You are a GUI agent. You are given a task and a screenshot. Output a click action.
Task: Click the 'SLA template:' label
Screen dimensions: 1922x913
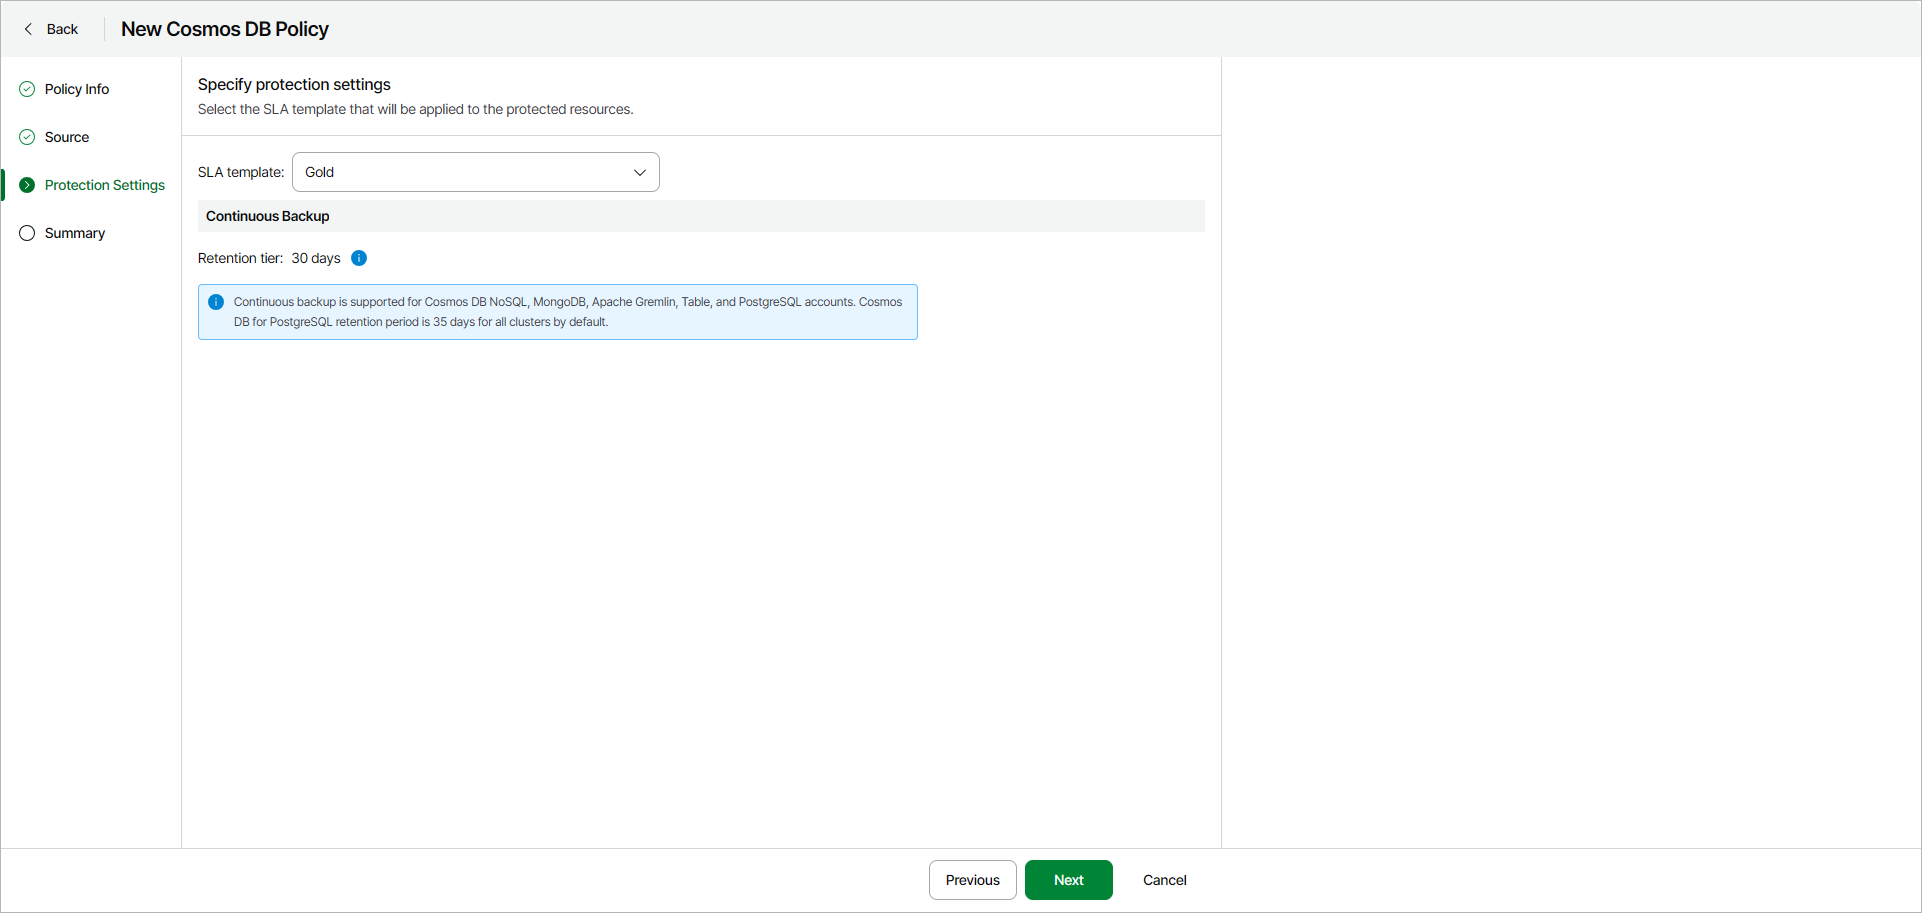(x=241, y=172)
